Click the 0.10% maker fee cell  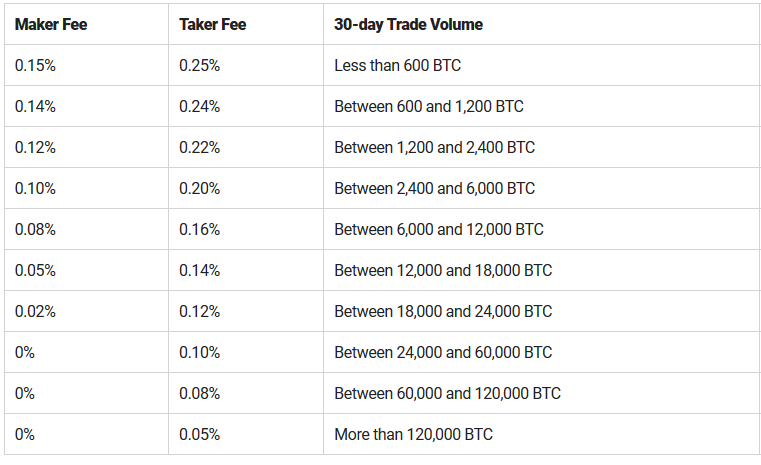point(86,188)
